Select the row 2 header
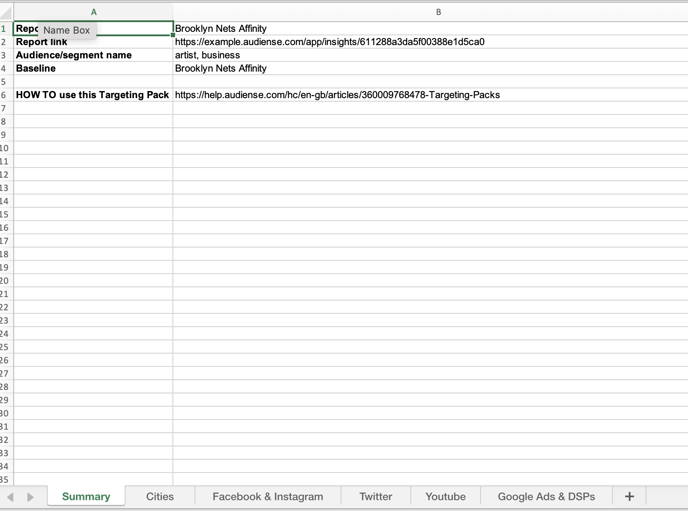688x511 pixels. pyautogui.click(x=6, y=42)
